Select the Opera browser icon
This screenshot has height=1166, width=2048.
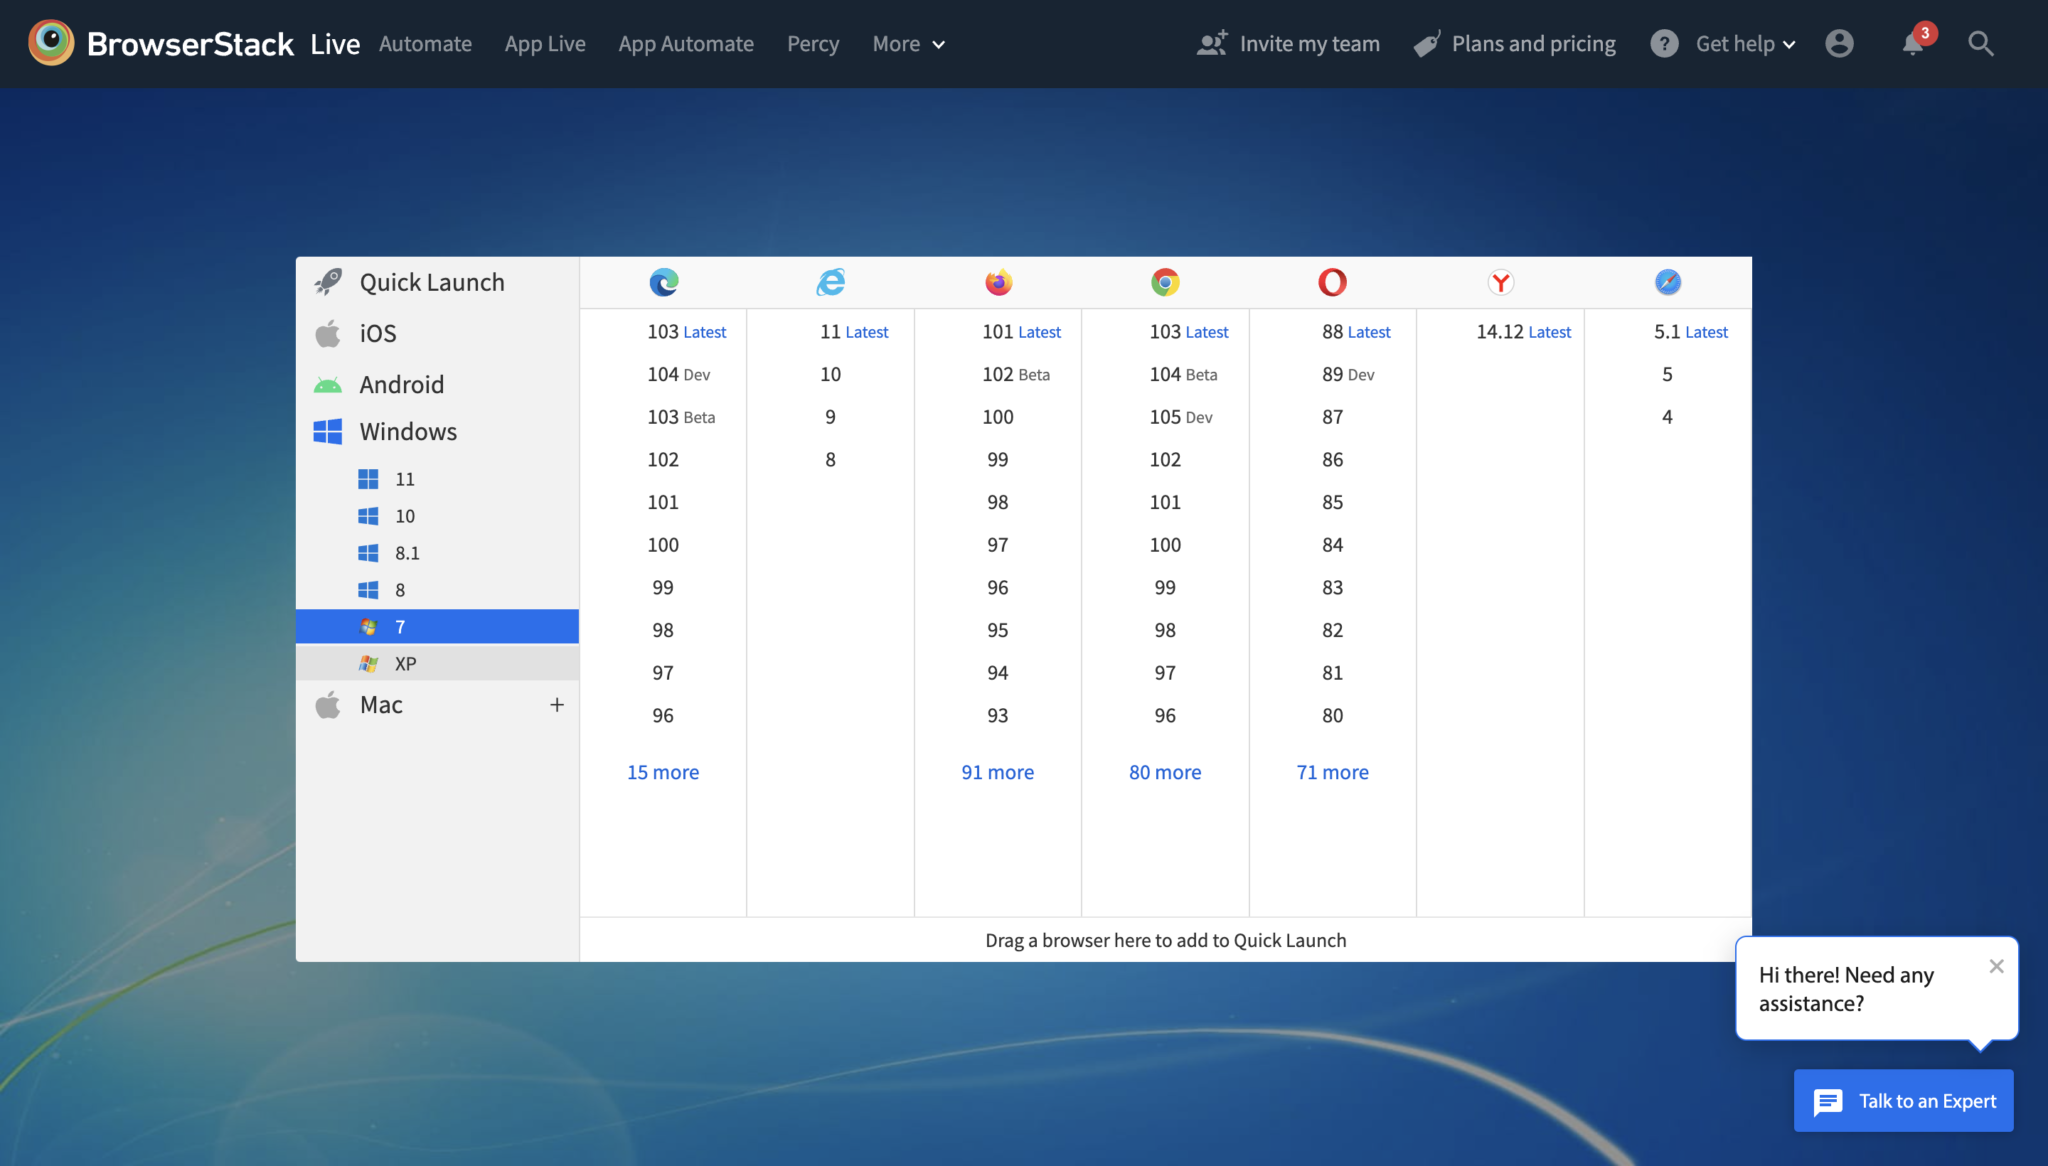1331,282
